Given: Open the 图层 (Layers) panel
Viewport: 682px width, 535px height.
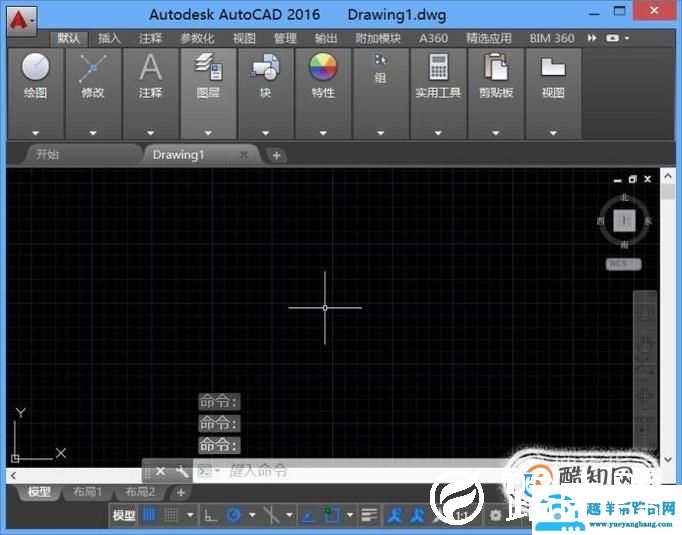Looking at the screenshot, I should pyautogui.click(x=208, y=93).
